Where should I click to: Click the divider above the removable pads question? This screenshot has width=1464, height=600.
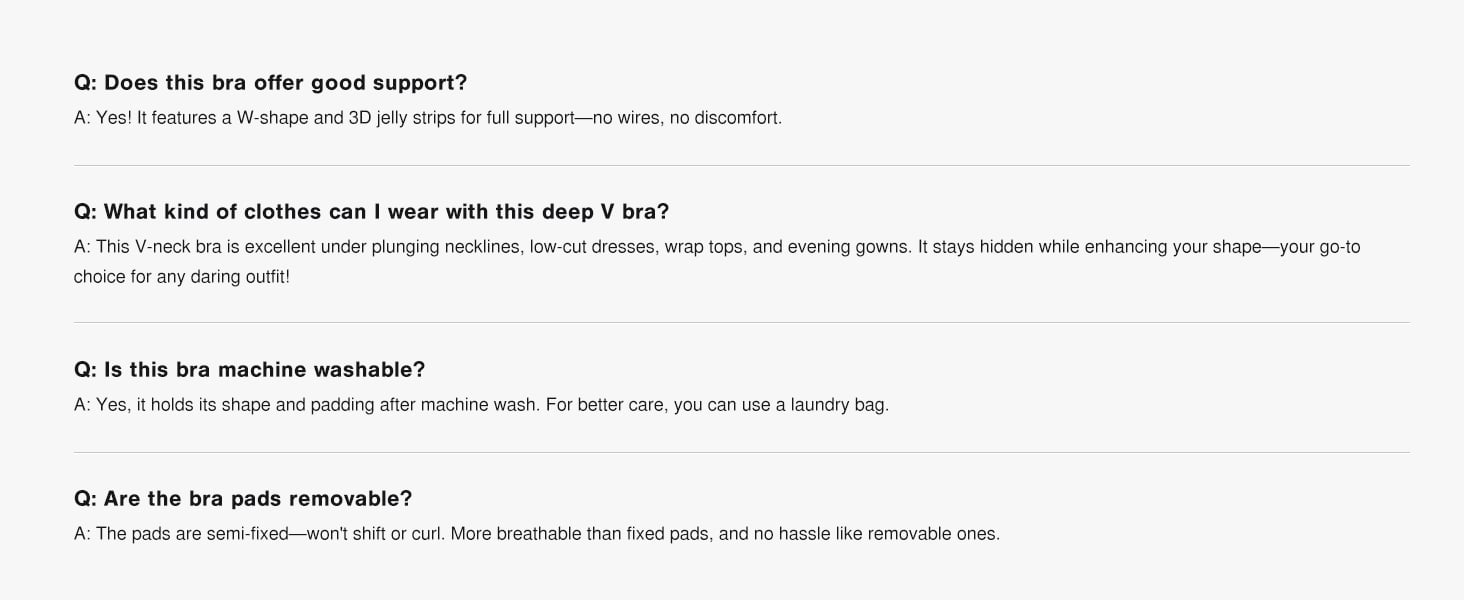click(741, 452)
